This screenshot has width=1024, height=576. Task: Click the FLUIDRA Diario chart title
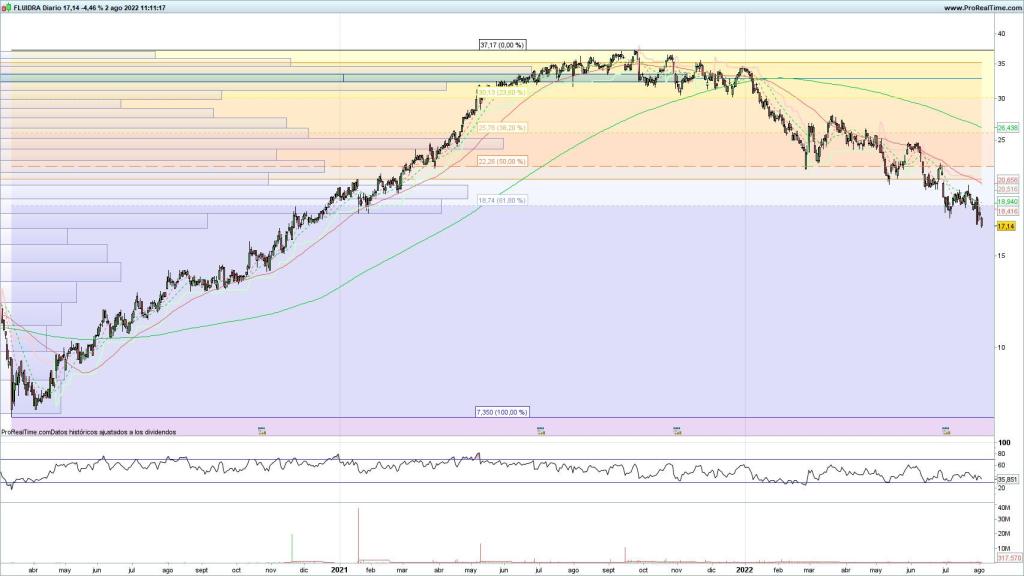pos(90,7)
